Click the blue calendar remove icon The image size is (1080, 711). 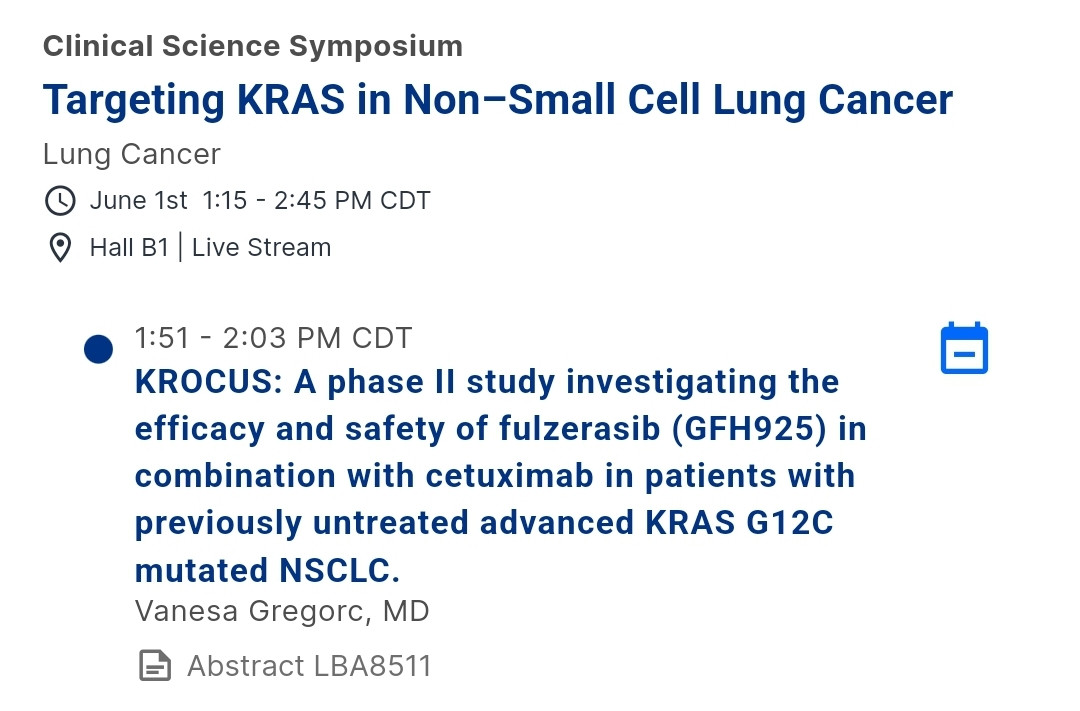coord(964,348)
